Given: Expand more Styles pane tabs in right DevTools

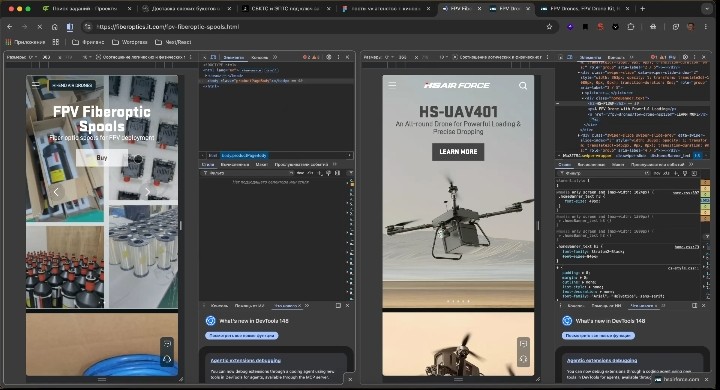Looking at the screenshot, I should (691, 164).
